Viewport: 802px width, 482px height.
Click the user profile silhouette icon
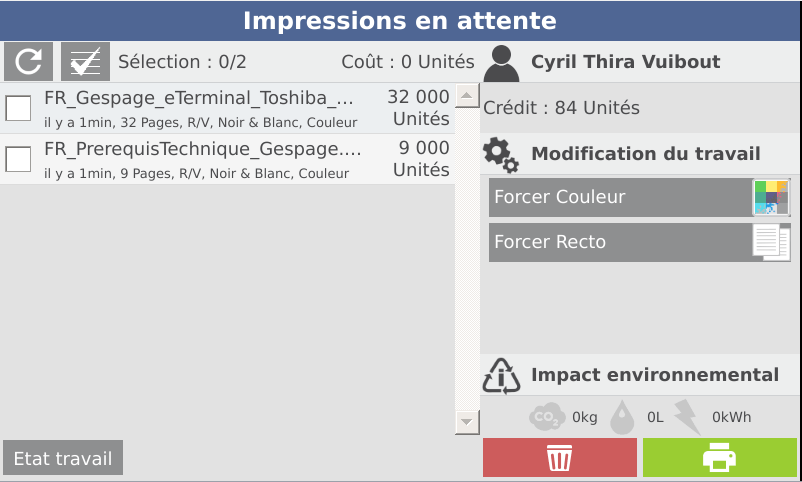(501, 63)
